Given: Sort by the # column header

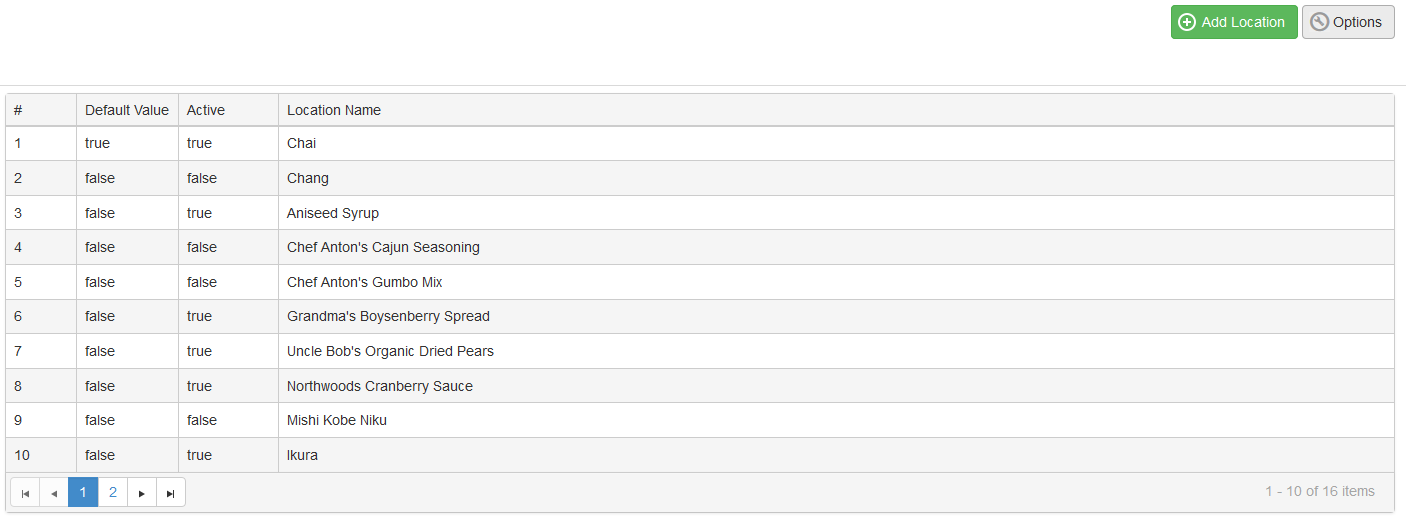Looking at the screenshot, I should coord(41,110).
